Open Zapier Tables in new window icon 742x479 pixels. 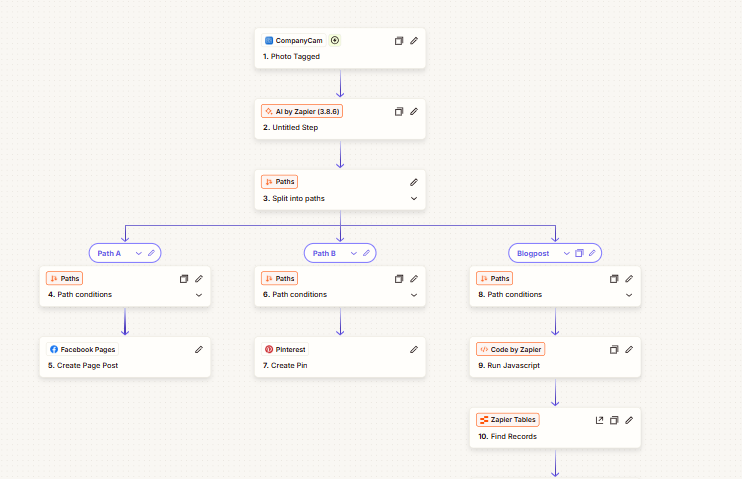click(599, 420)
